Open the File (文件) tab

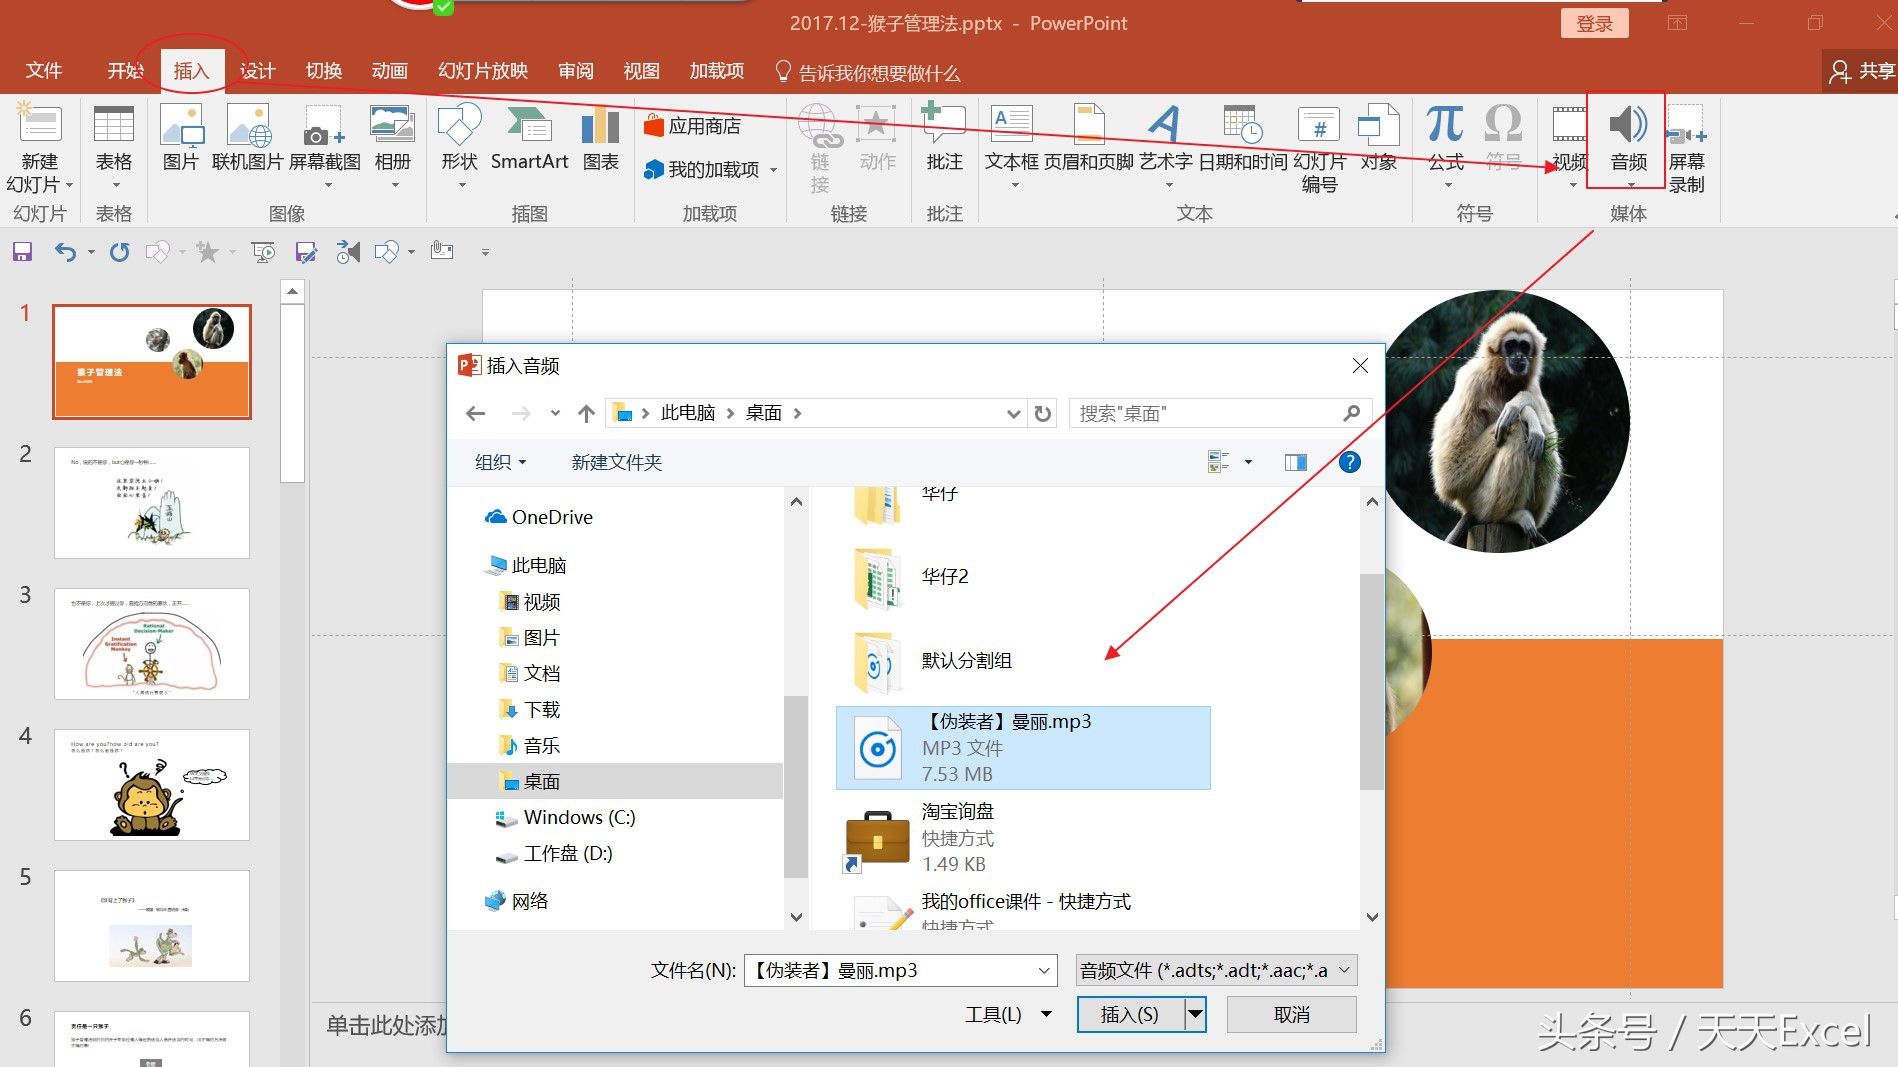(44, 71)
